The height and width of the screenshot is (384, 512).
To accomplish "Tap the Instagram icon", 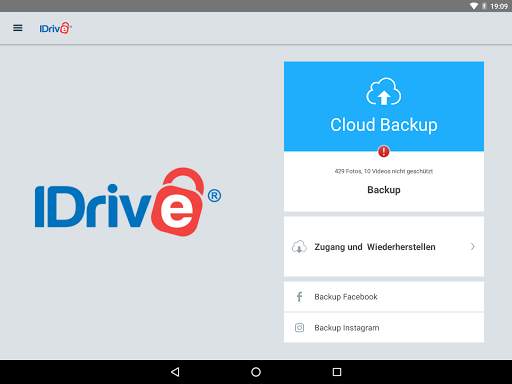I will pos(299,328).
